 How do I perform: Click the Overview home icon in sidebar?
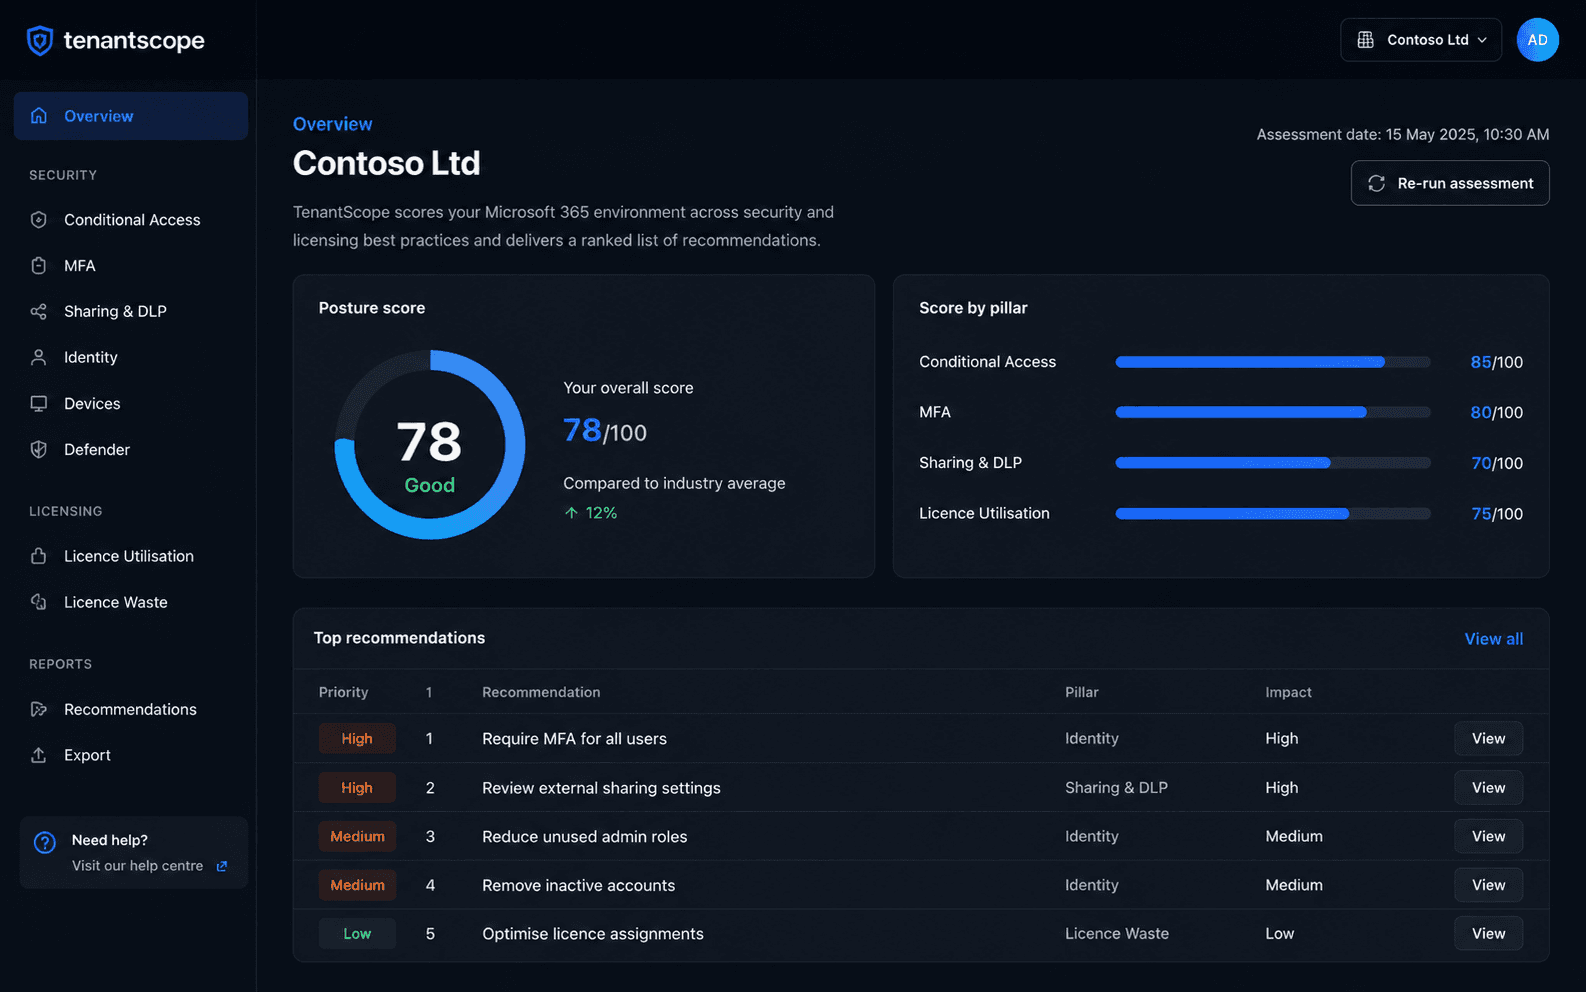click(x=39, y=116)
